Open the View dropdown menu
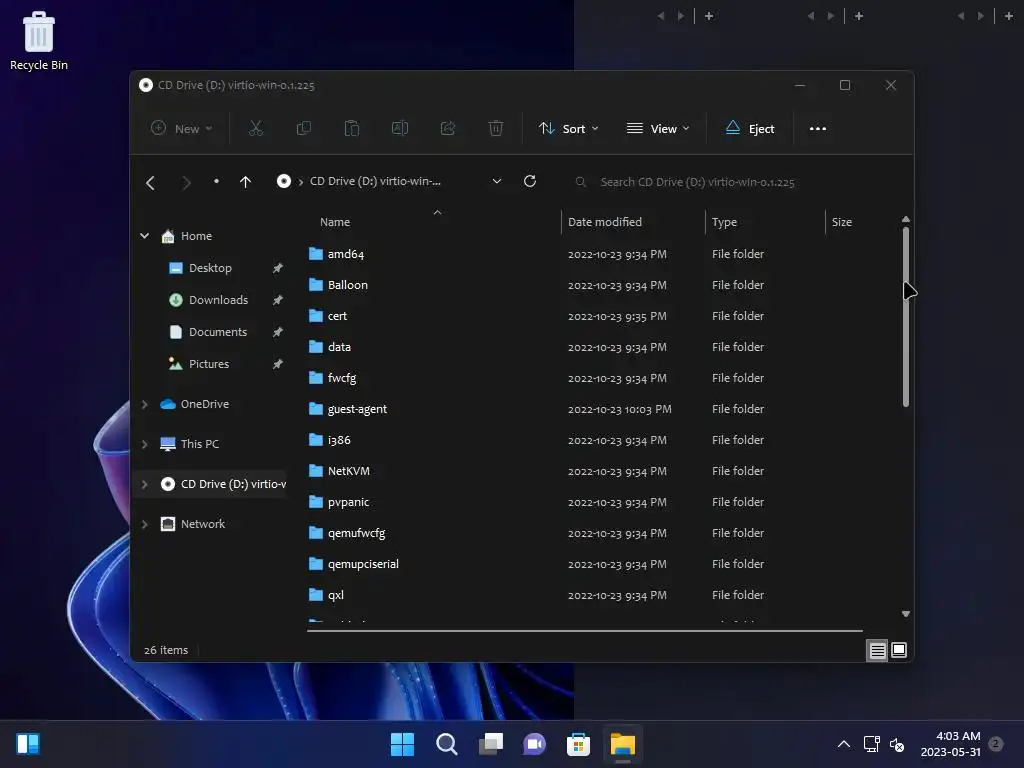The width and height of the screenshot is (1024, 768). point(658,129)
